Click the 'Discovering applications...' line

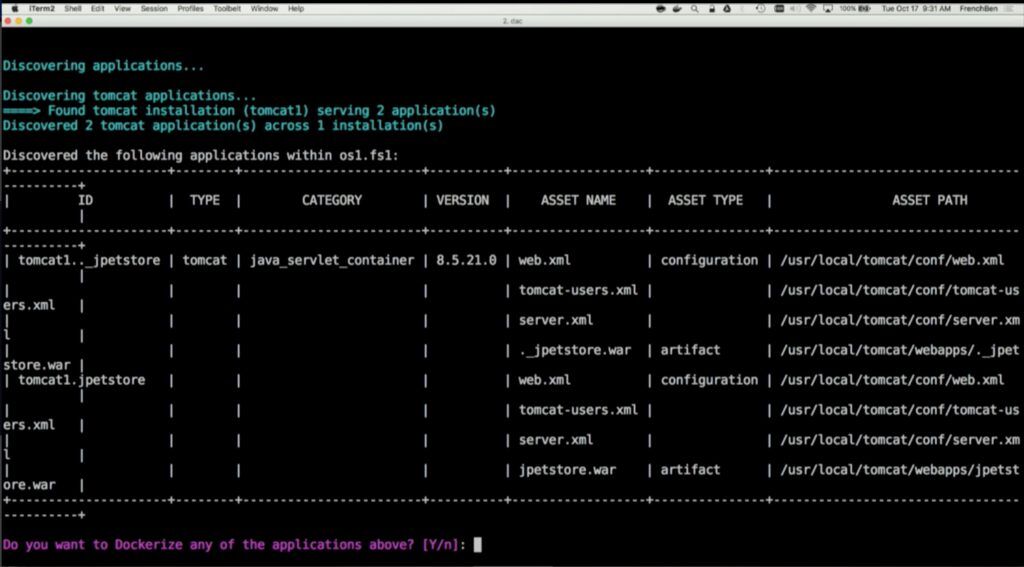coord(103,66)
